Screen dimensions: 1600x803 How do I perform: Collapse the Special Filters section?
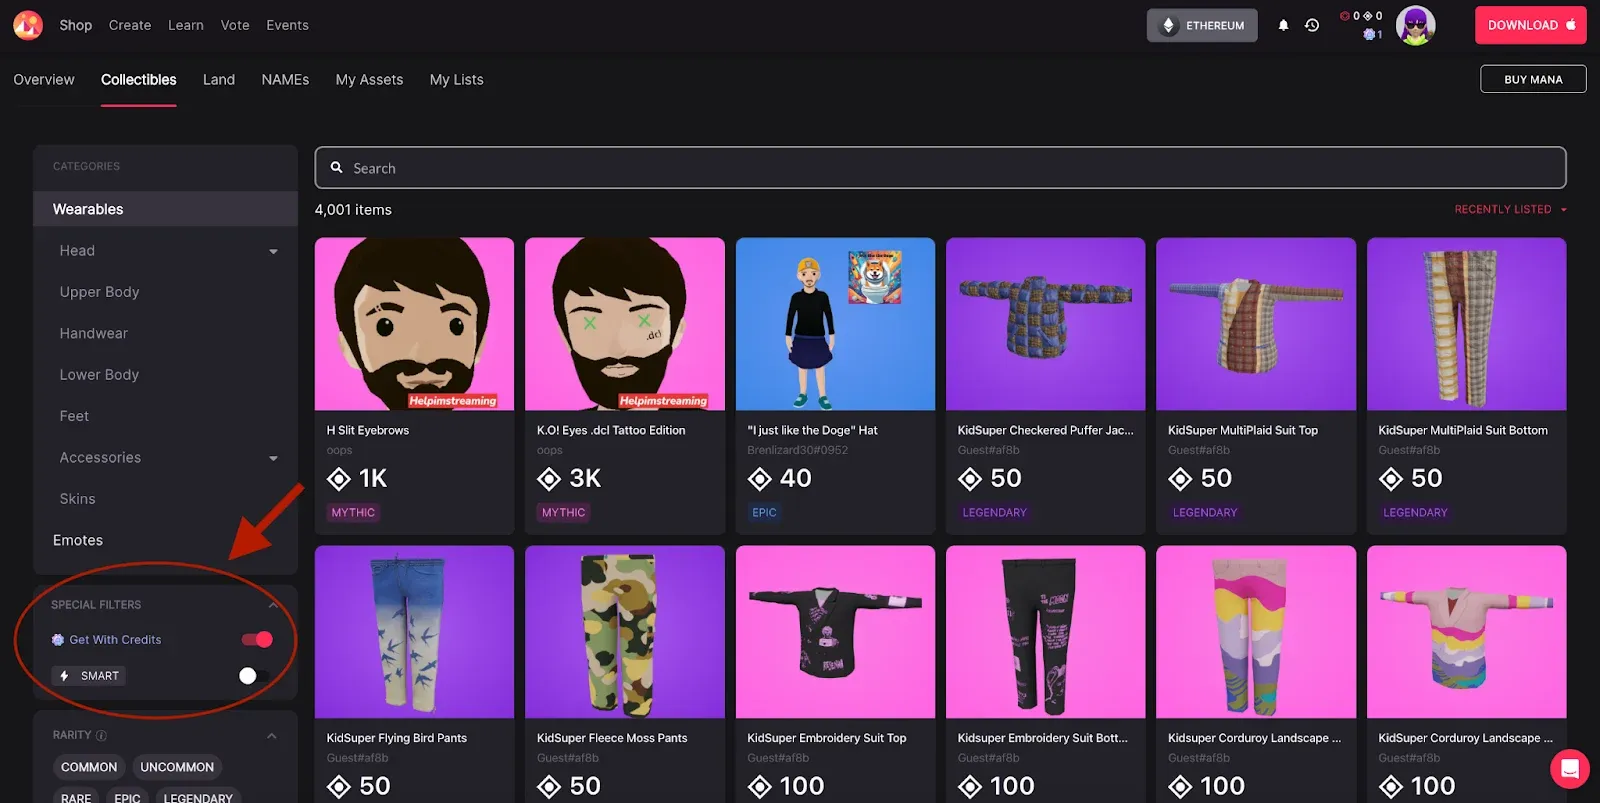273,605
